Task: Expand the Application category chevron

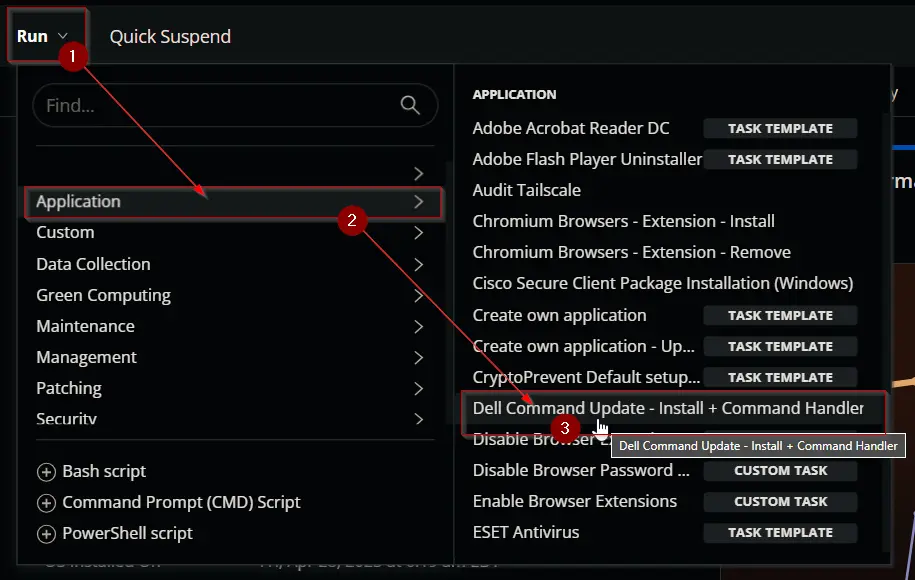Action: [418, 202]
